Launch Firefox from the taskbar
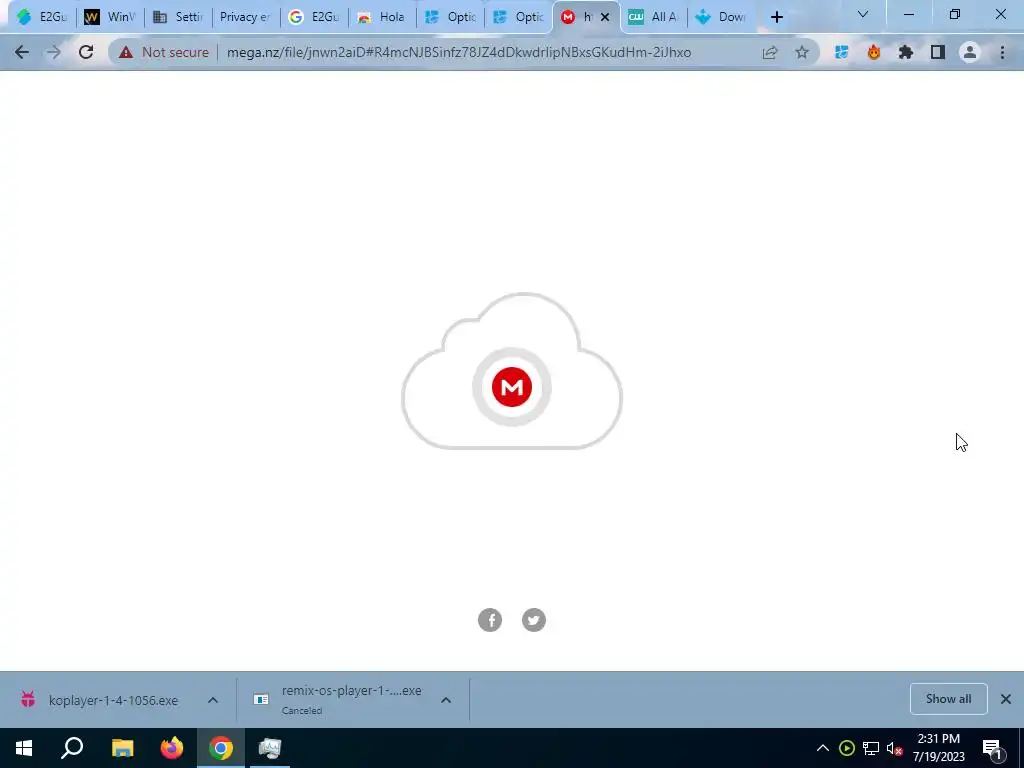1024x768 pixels. (172, 748)
